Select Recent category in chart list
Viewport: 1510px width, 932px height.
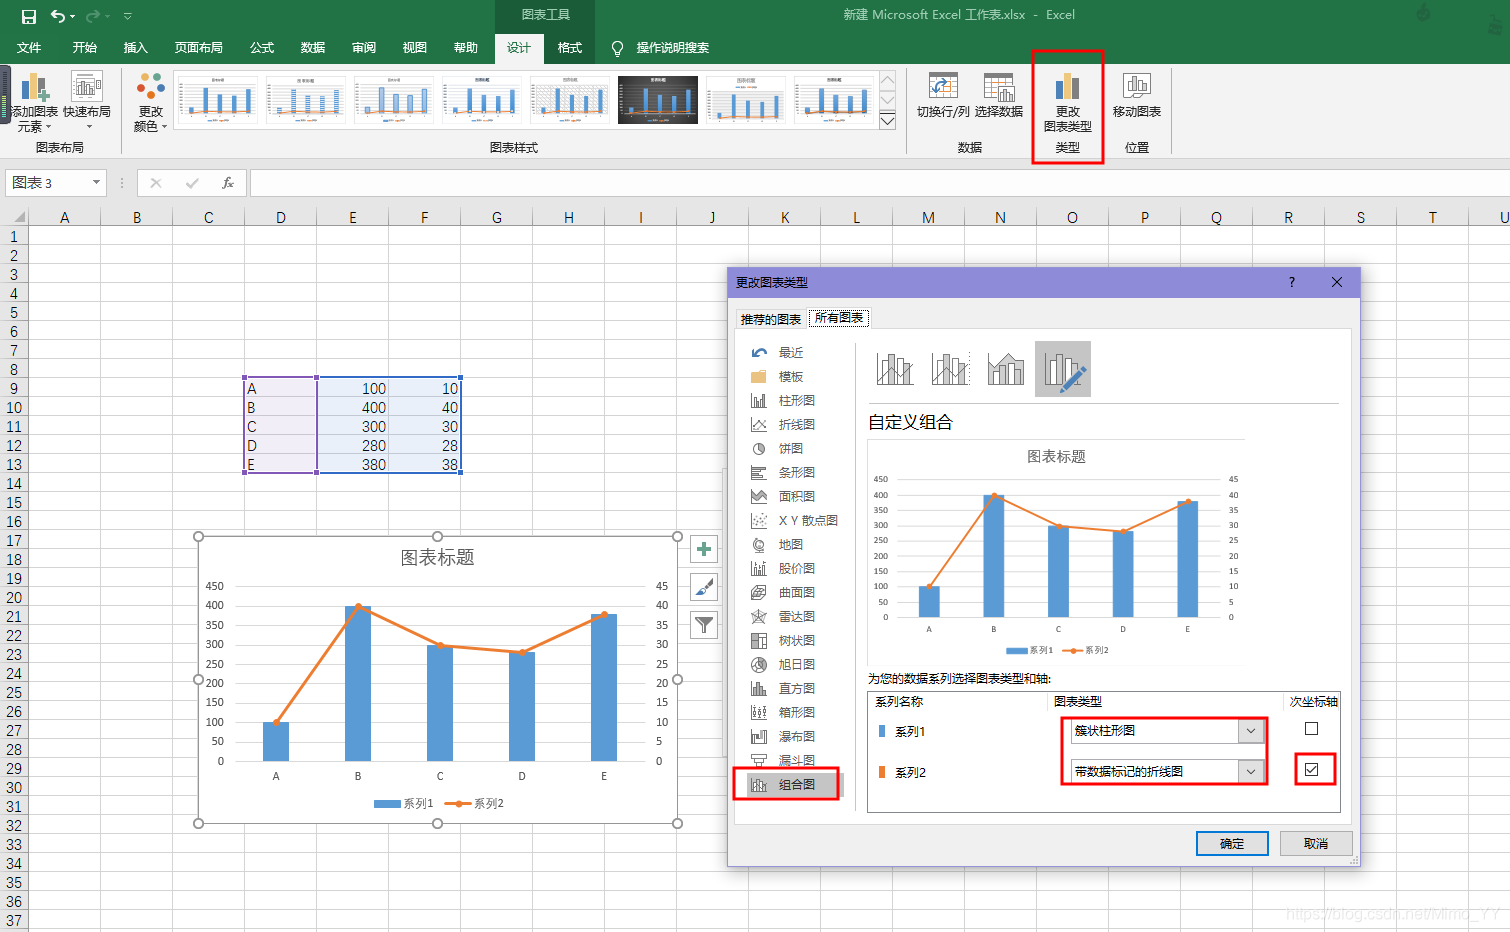click(x=791, y=353)
